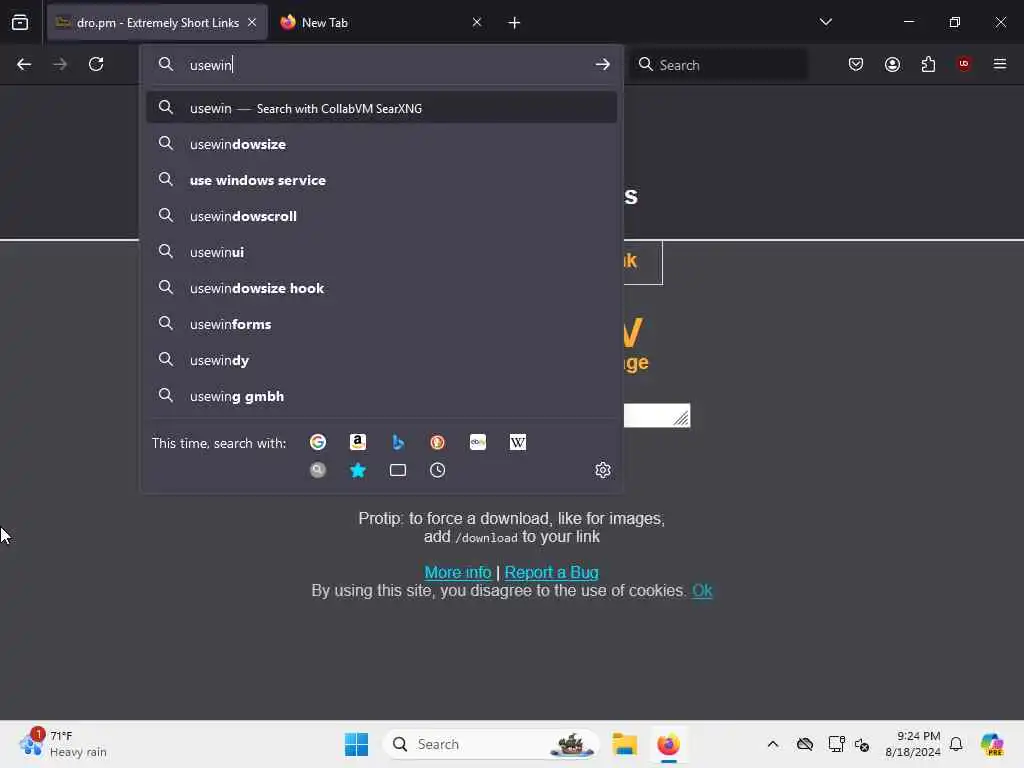Open the weather widget showing Heavy rain

point(63,744)
